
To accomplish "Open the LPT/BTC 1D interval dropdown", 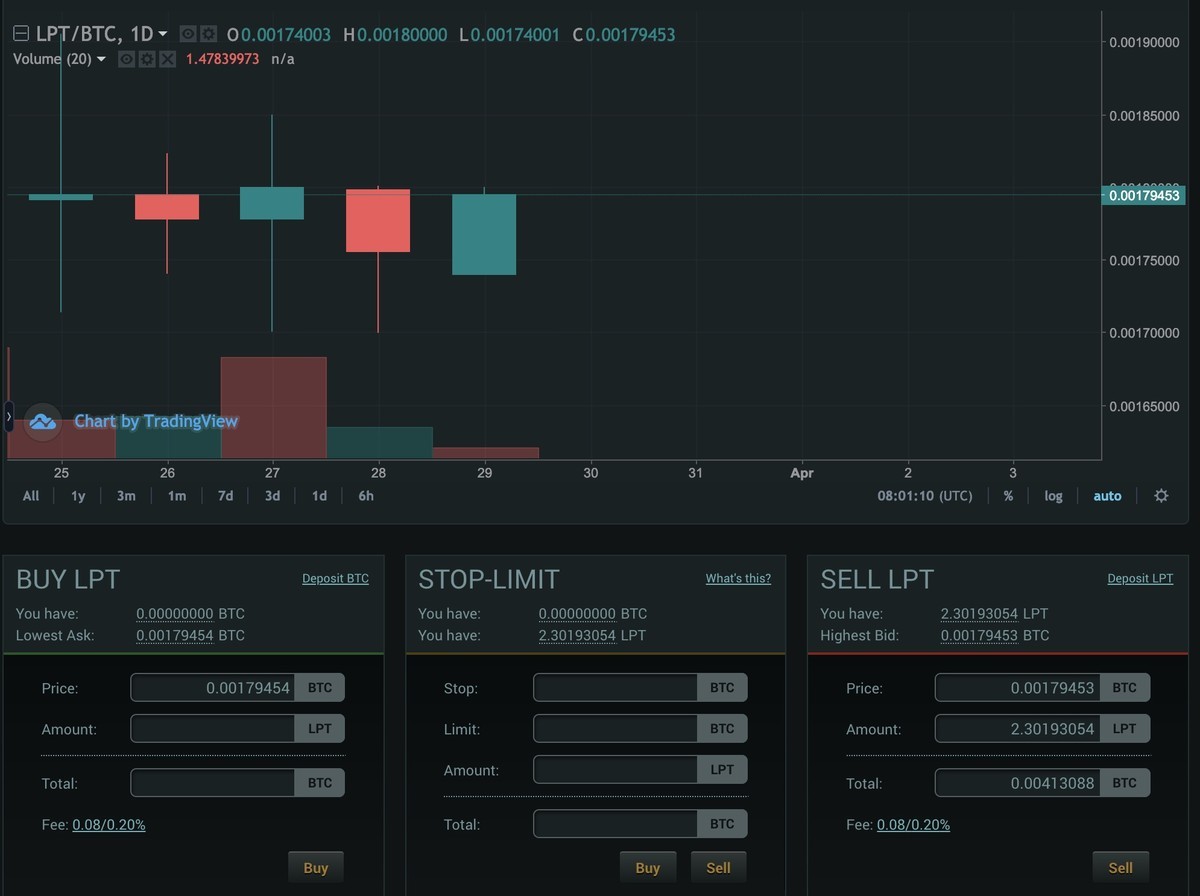I will [x=163, y=32].
